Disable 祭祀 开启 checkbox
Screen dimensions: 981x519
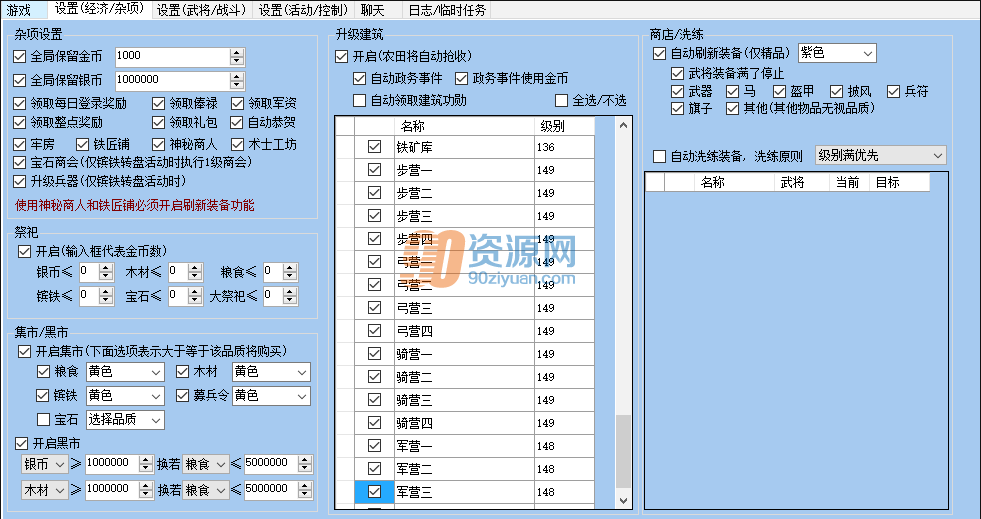tap(24, 251)
